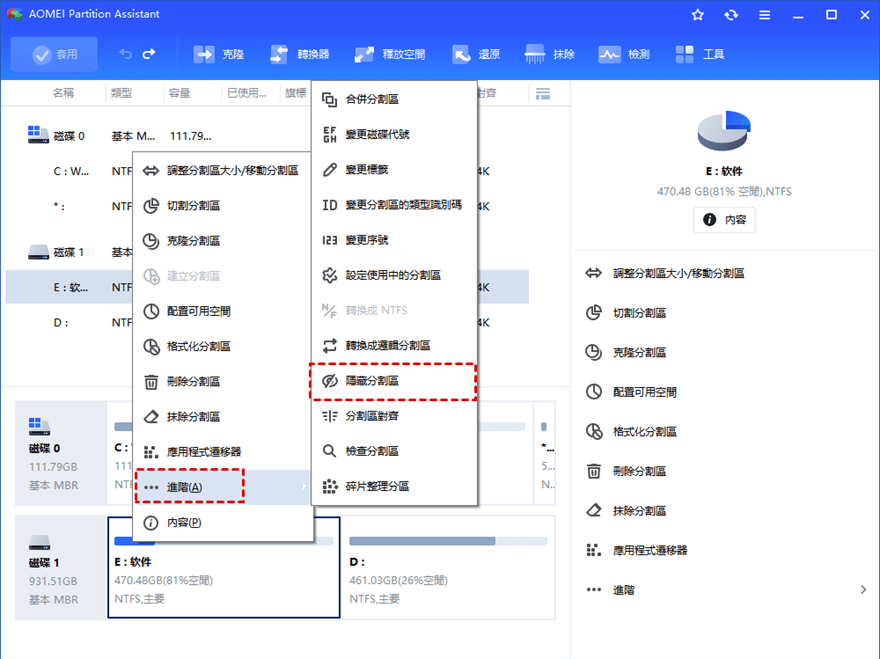This screenshot has height=659, width=880.
Task: Click the 內容 button under E: pie chart
Action: pyautogui.click(x=724, y=219)
